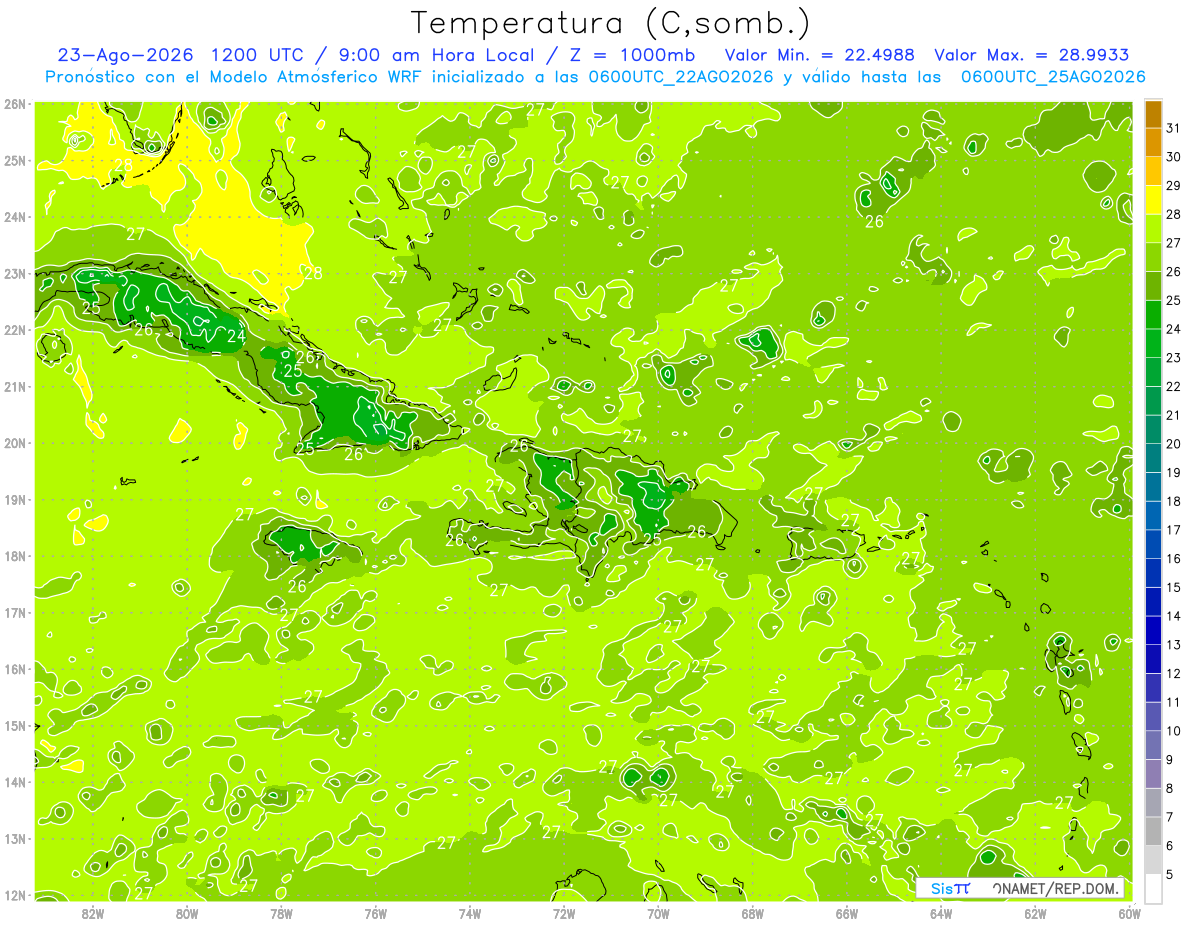
Task: Pick the purple legend swatch between 9 and 10
Action: [1153, 745]
